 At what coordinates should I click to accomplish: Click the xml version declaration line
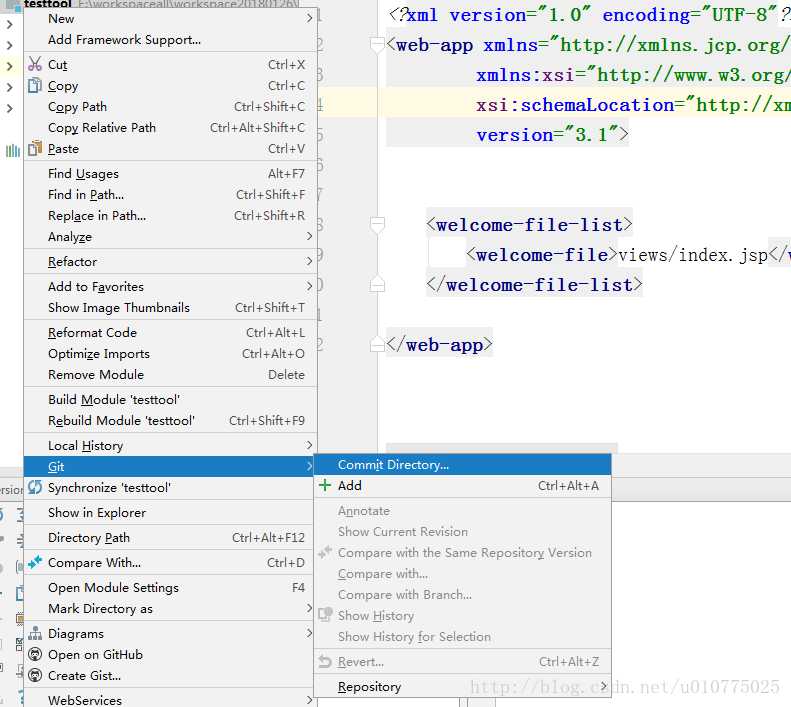[x=589, y=15]
